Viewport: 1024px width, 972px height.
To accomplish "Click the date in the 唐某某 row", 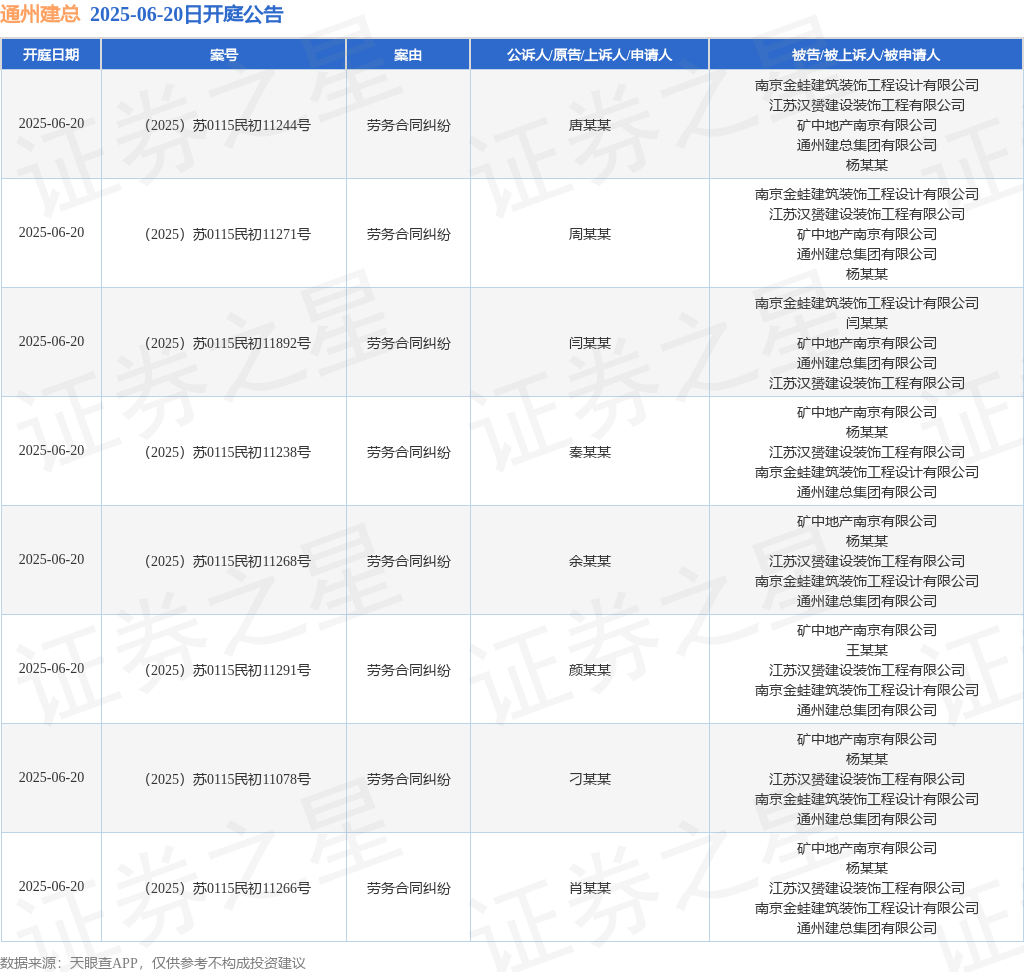I will tap(51, 123).
